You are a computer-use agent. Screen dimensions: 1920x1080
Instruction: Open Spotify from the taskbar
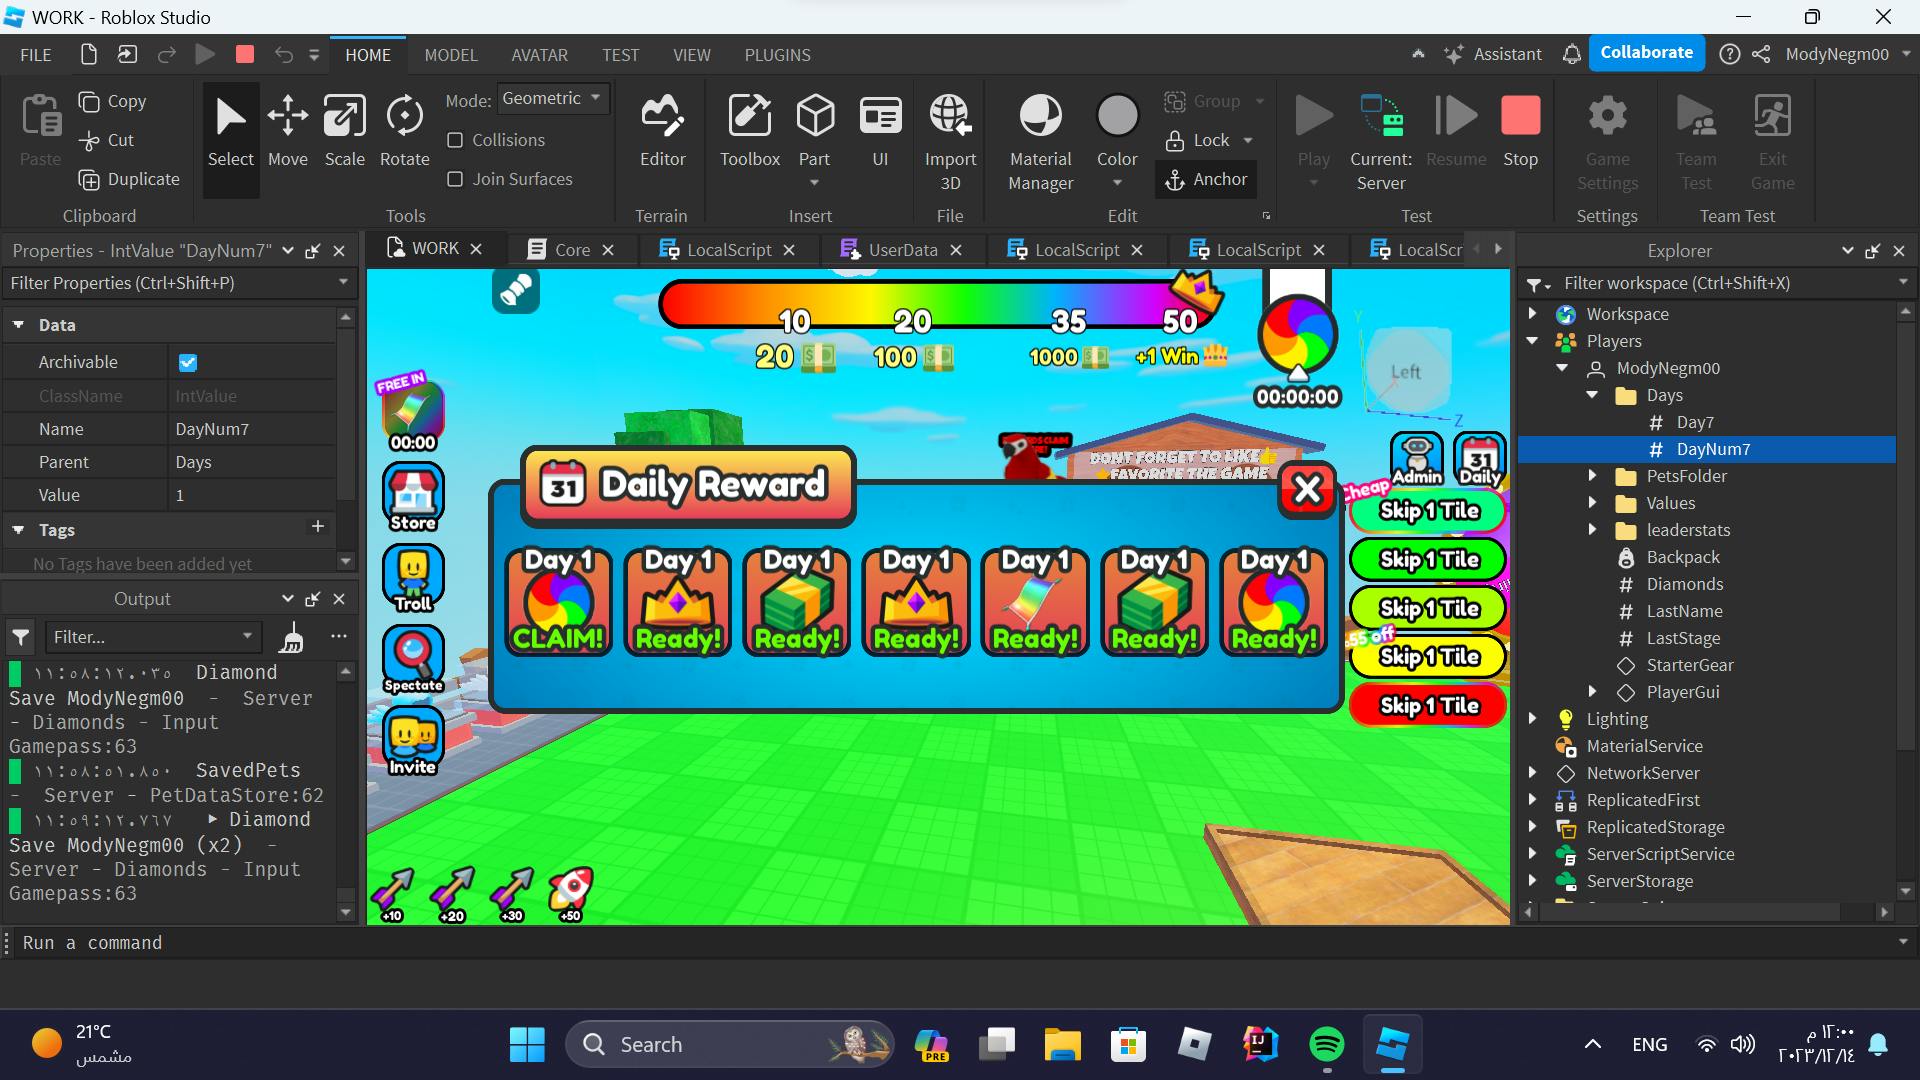(x=1326, y=1045)
